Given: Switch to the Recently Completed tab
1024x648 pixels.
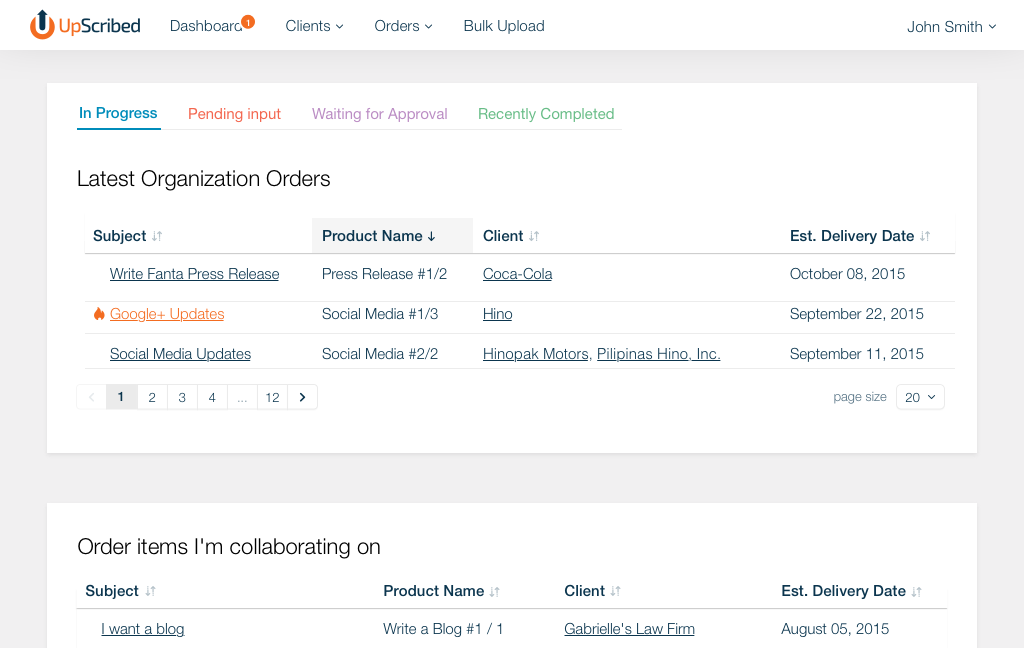Looking at the screenshot, I should (546, 114).
